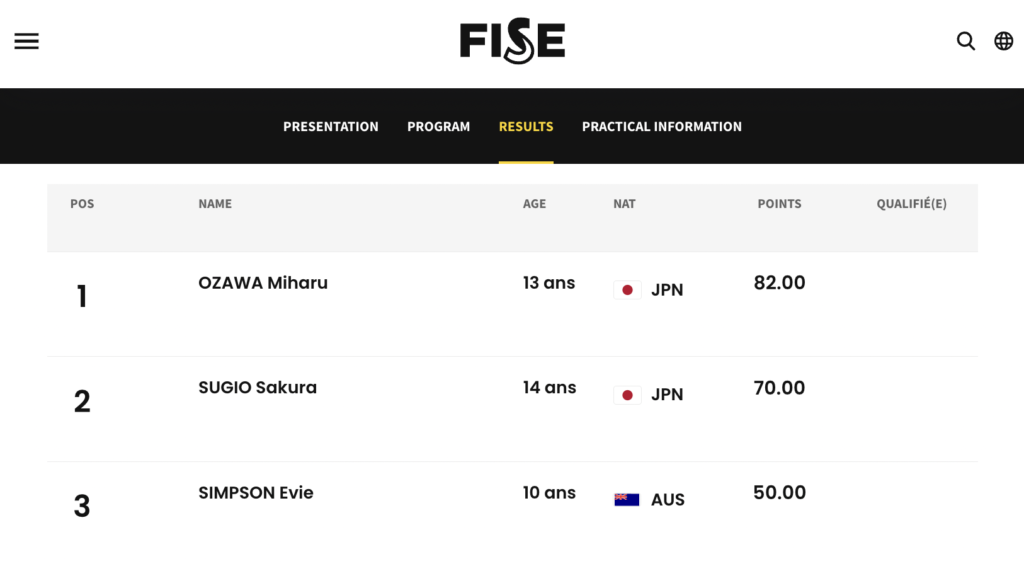Image resolution: width=1024 pixels, height=566 pixels.
Task: Go to Practical Information tab
Action: [662, 127]
